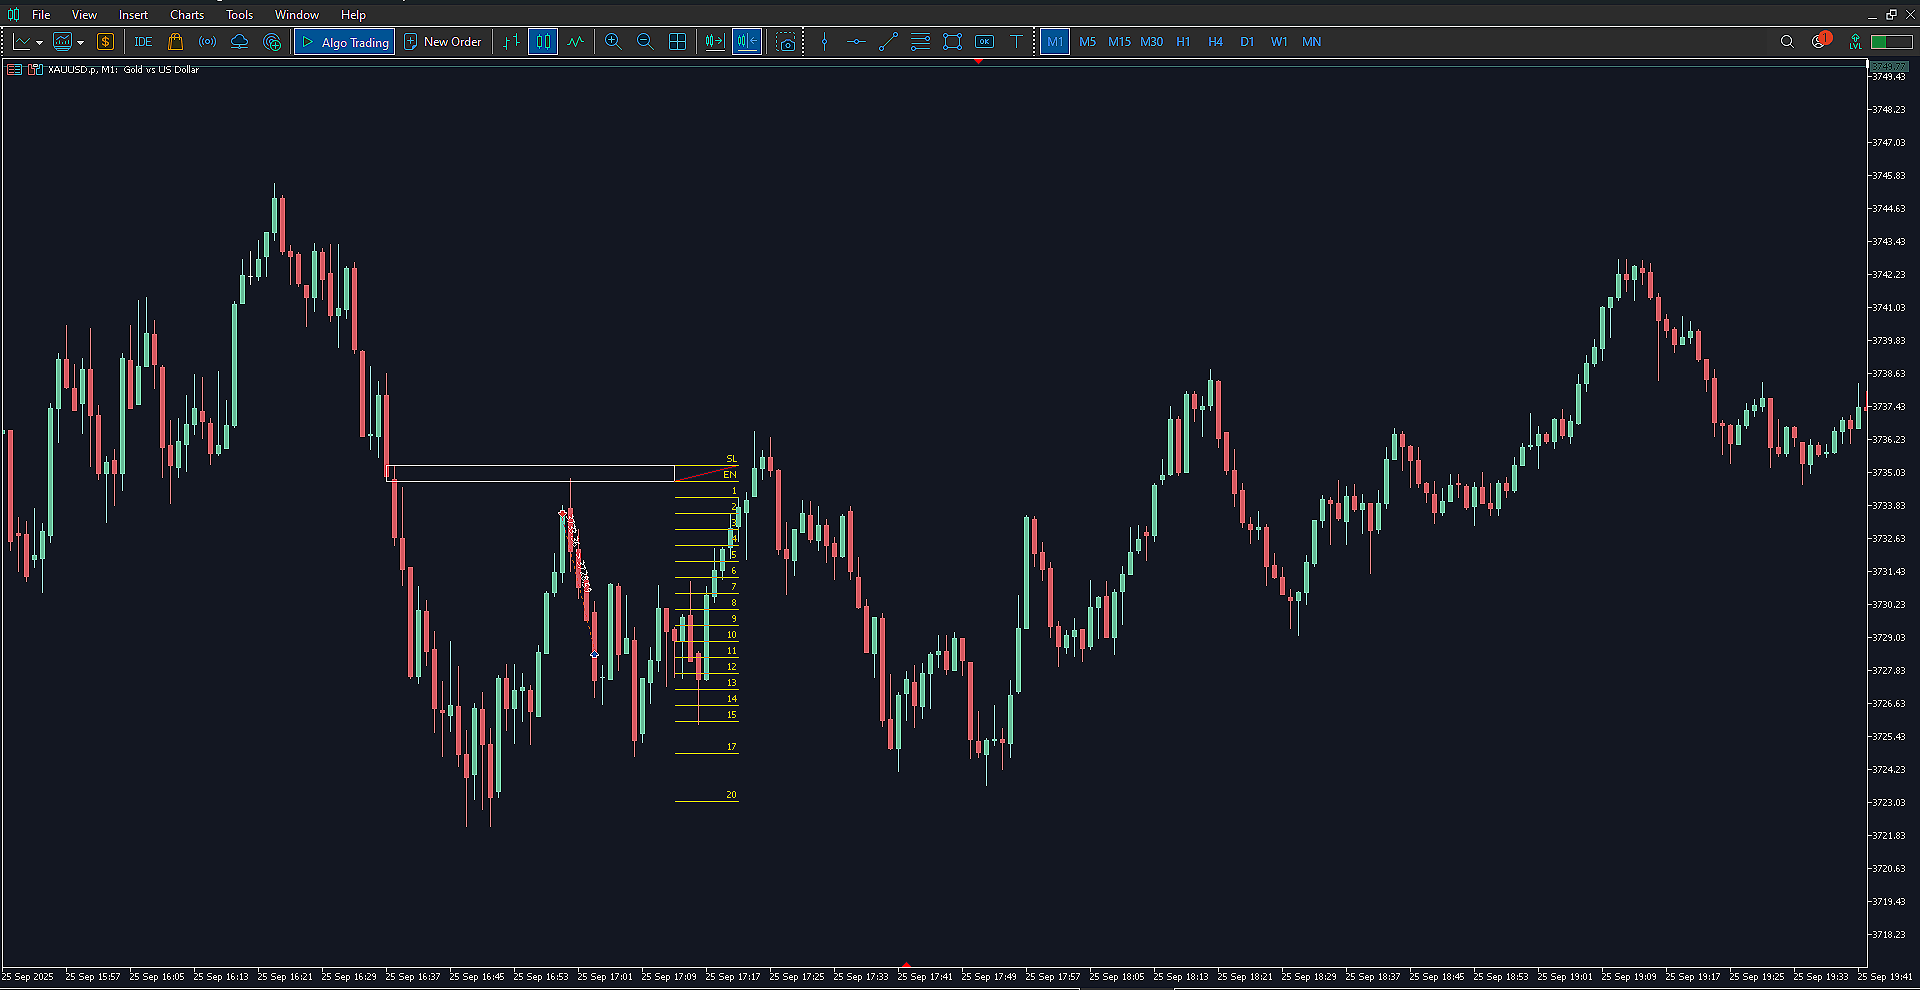
Task: Open the Market shopping bag icon
Action: coord(175,42)
